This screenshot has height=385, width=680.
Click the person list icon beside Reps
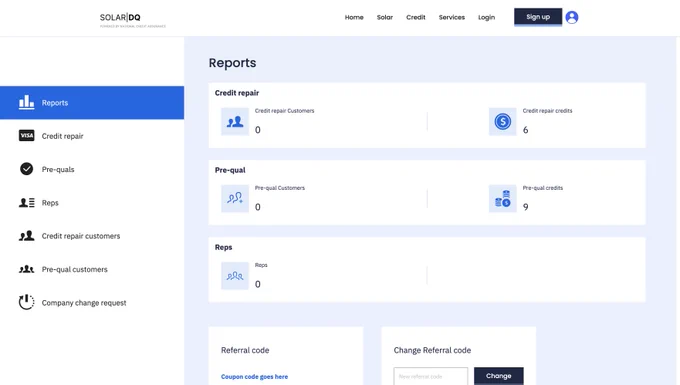coord(26,202)
